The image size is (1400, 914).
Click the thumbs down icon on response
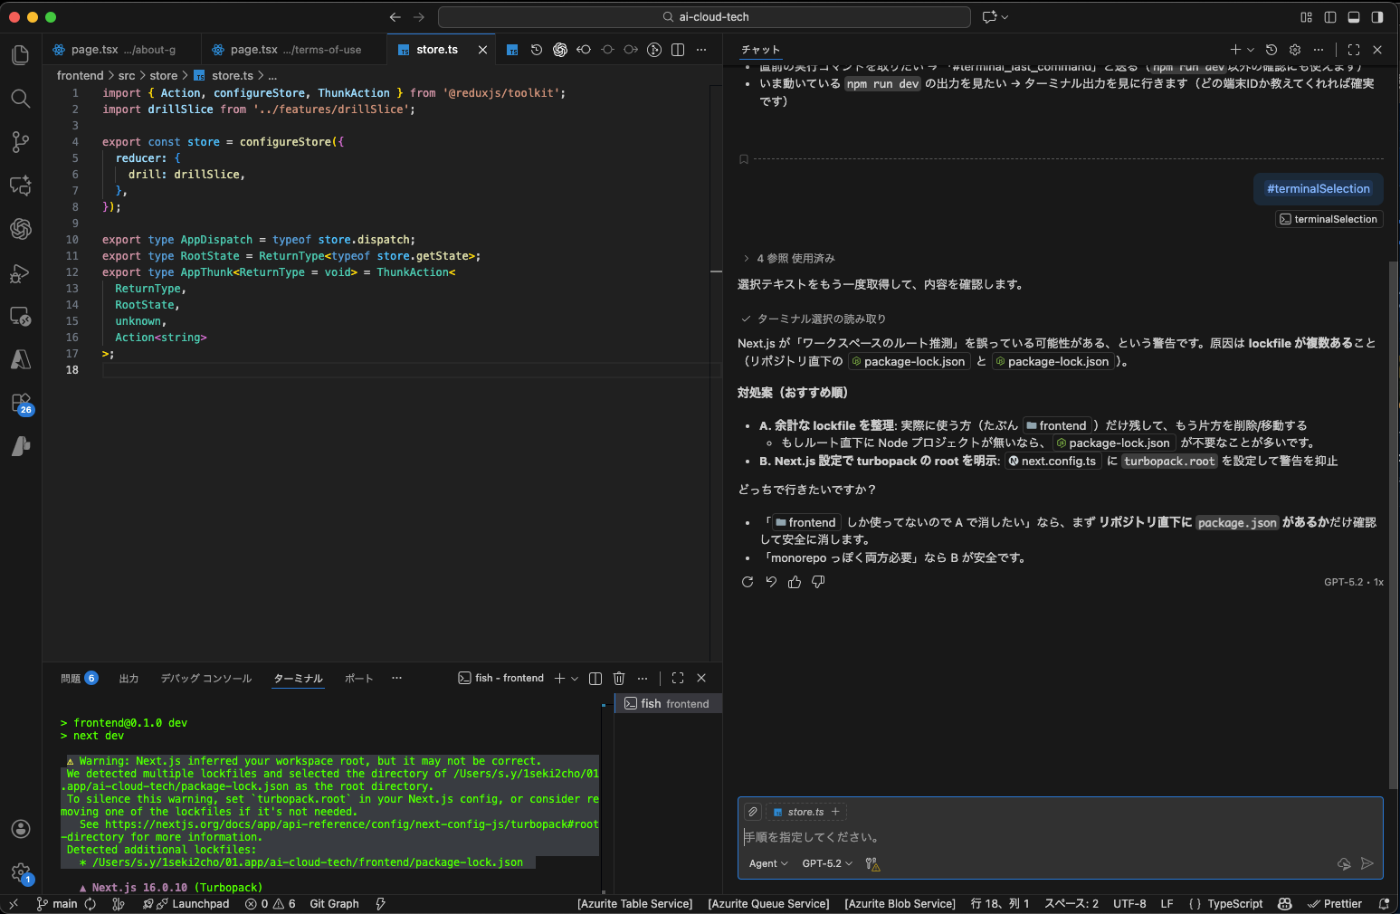click(x=818, y=582)
